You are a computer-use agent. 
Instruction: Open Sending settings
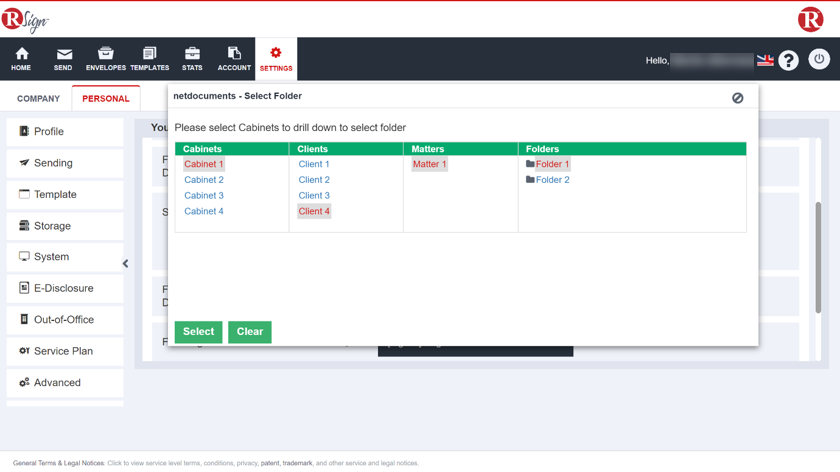pyautogui.click(x=65, y=163)
